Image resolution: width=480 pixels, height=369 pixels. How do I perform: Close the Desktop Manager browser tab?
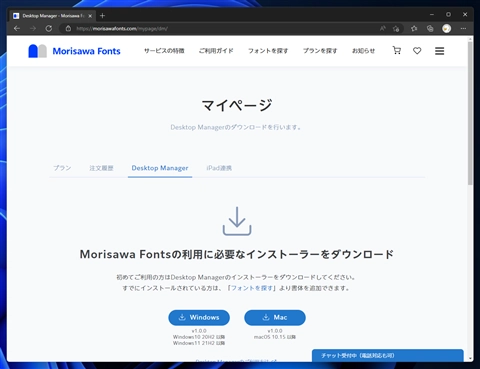click(x=90, y=16)
